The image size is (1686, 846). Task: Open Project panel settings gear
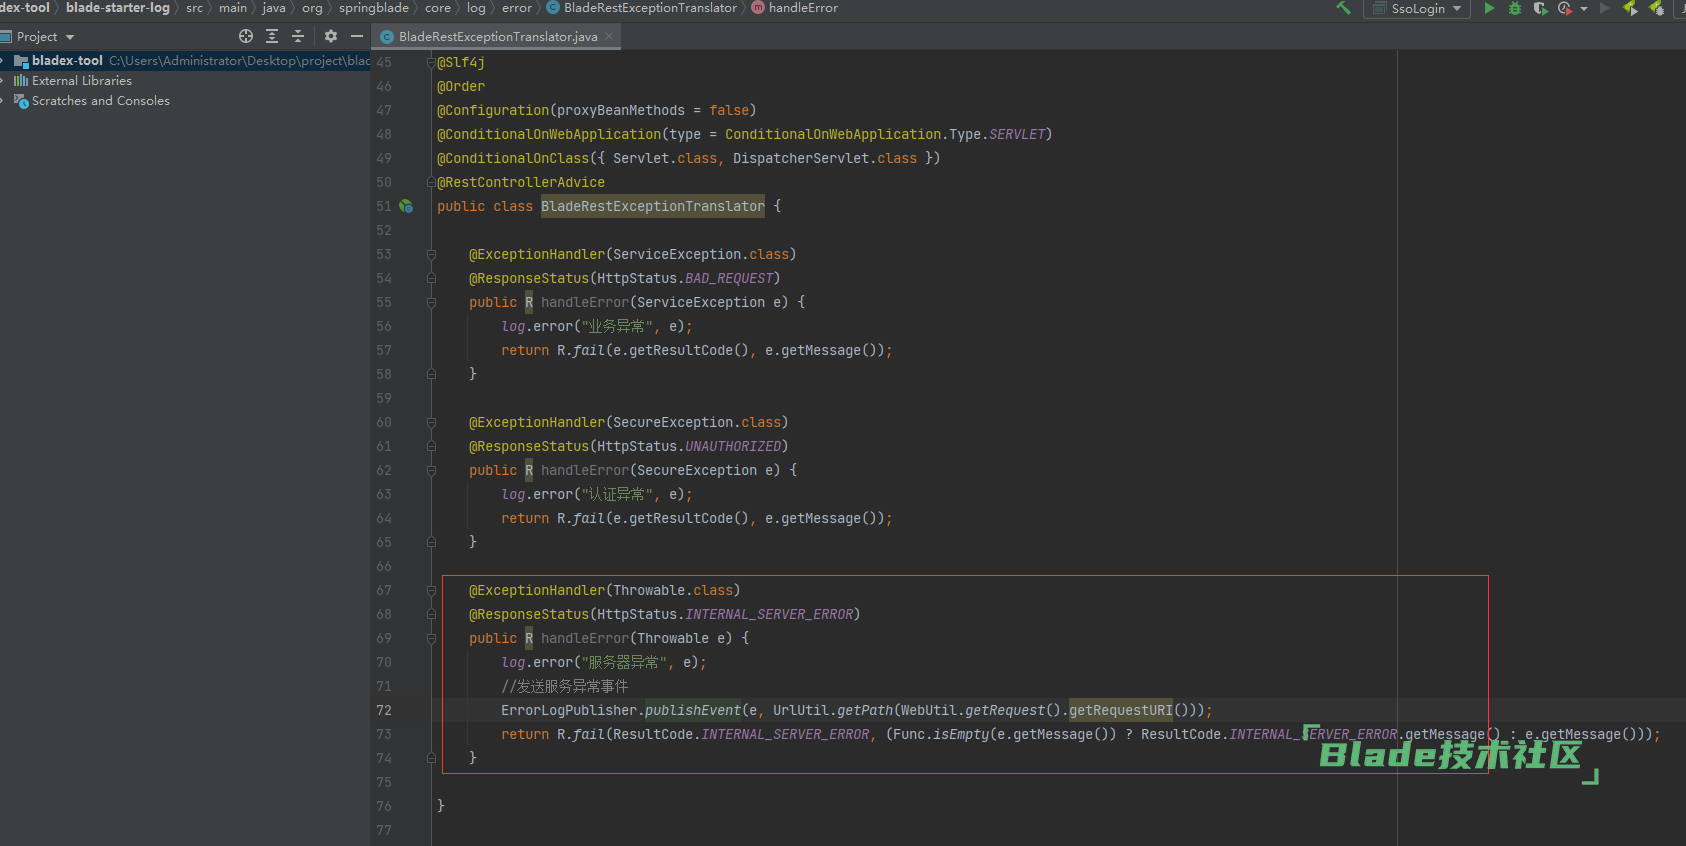[x=331, y=36]
